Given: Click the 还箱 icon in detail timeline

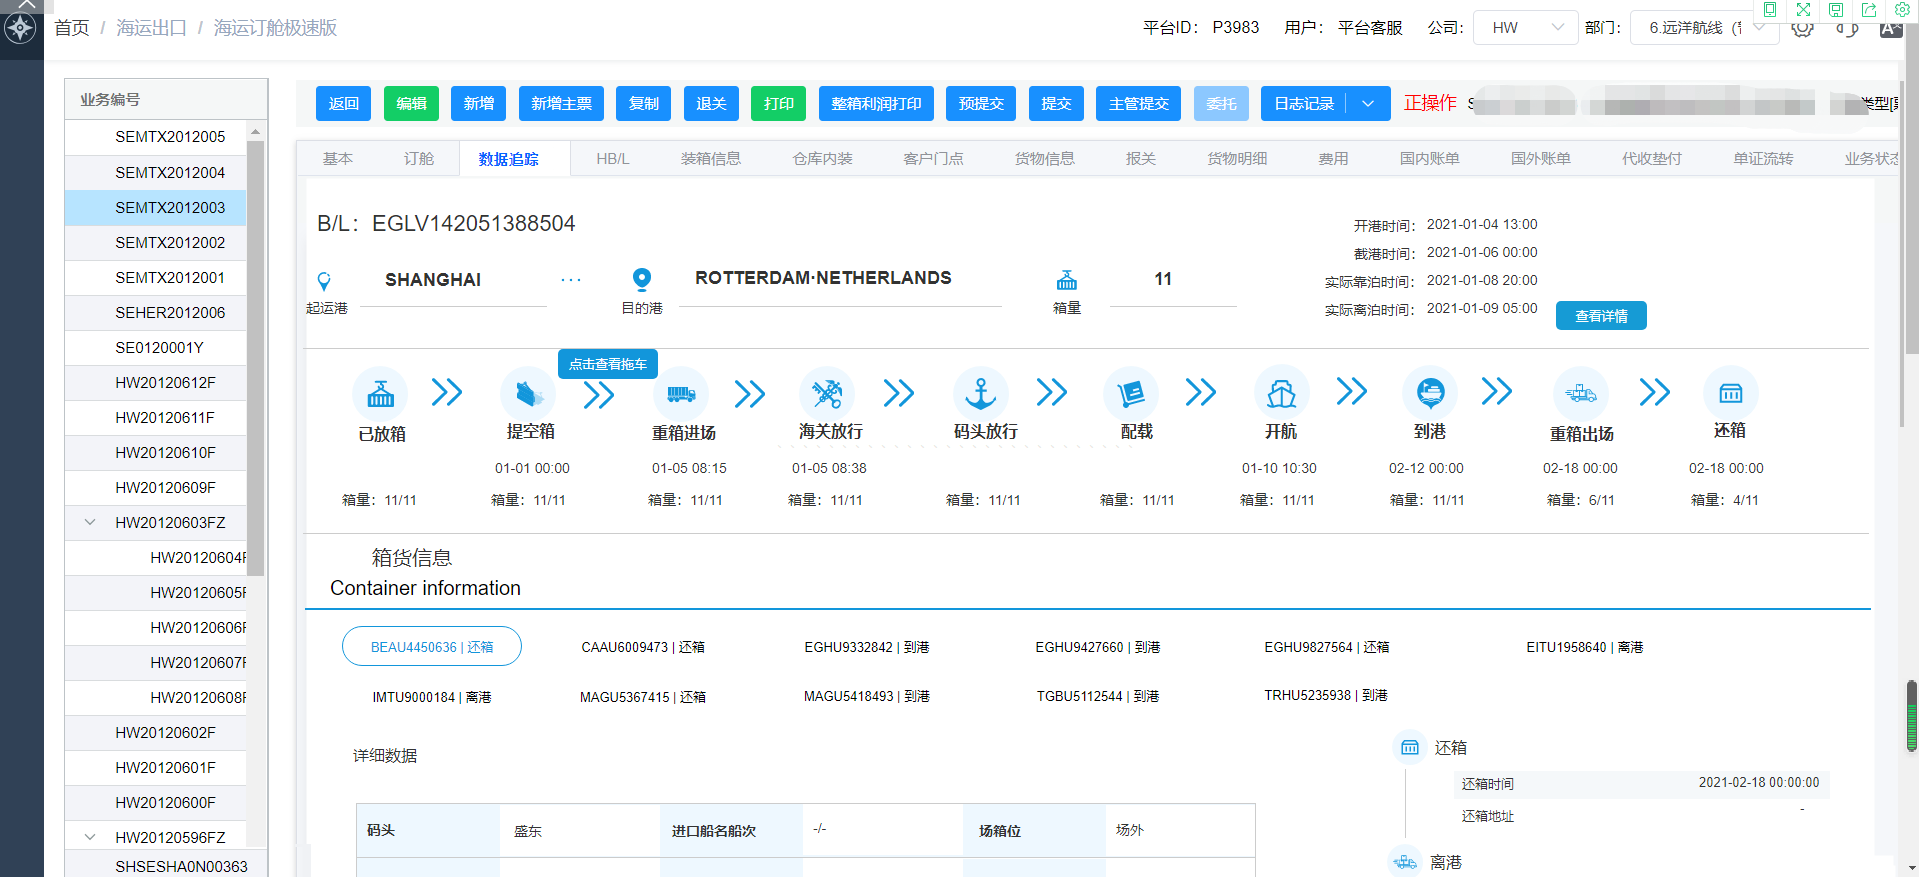Looking at the screenshot, I should click(x=1410, y=747).
